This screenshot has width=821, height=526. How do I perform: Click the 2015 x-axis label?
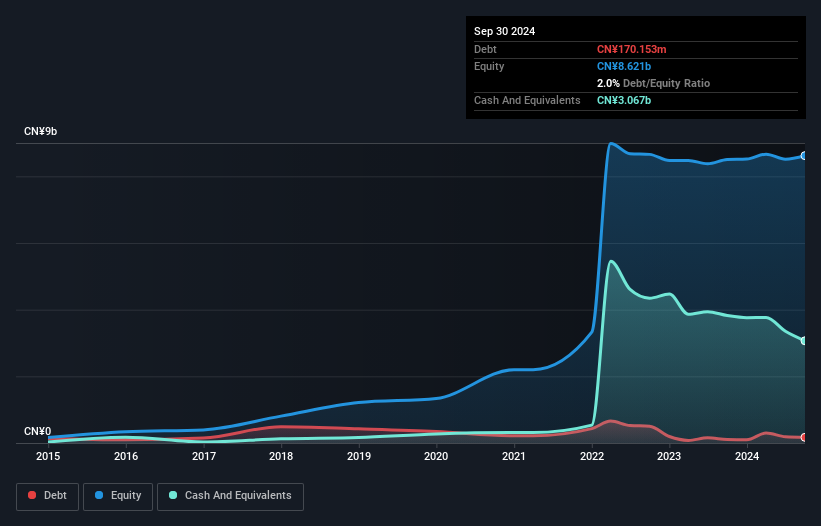pos(48,456)
